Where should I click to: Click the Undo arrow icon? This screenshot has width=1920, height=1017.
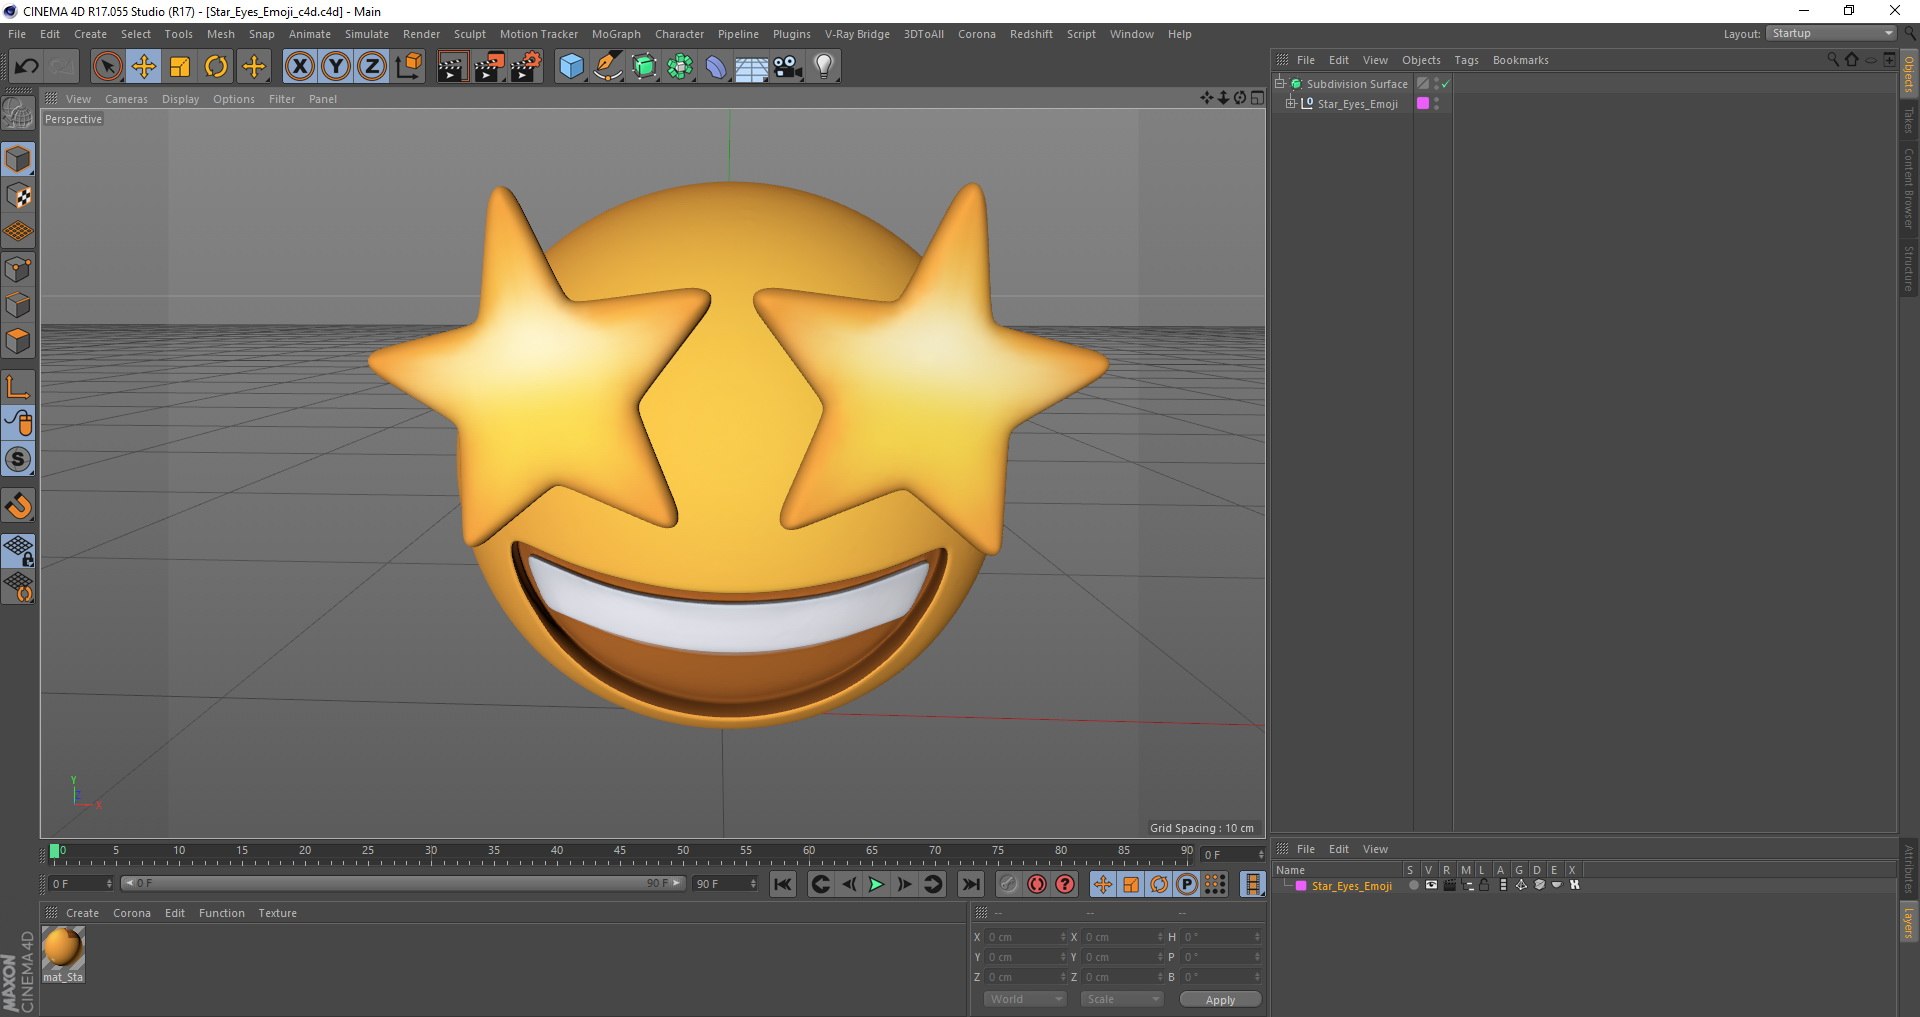pos(27,67)
